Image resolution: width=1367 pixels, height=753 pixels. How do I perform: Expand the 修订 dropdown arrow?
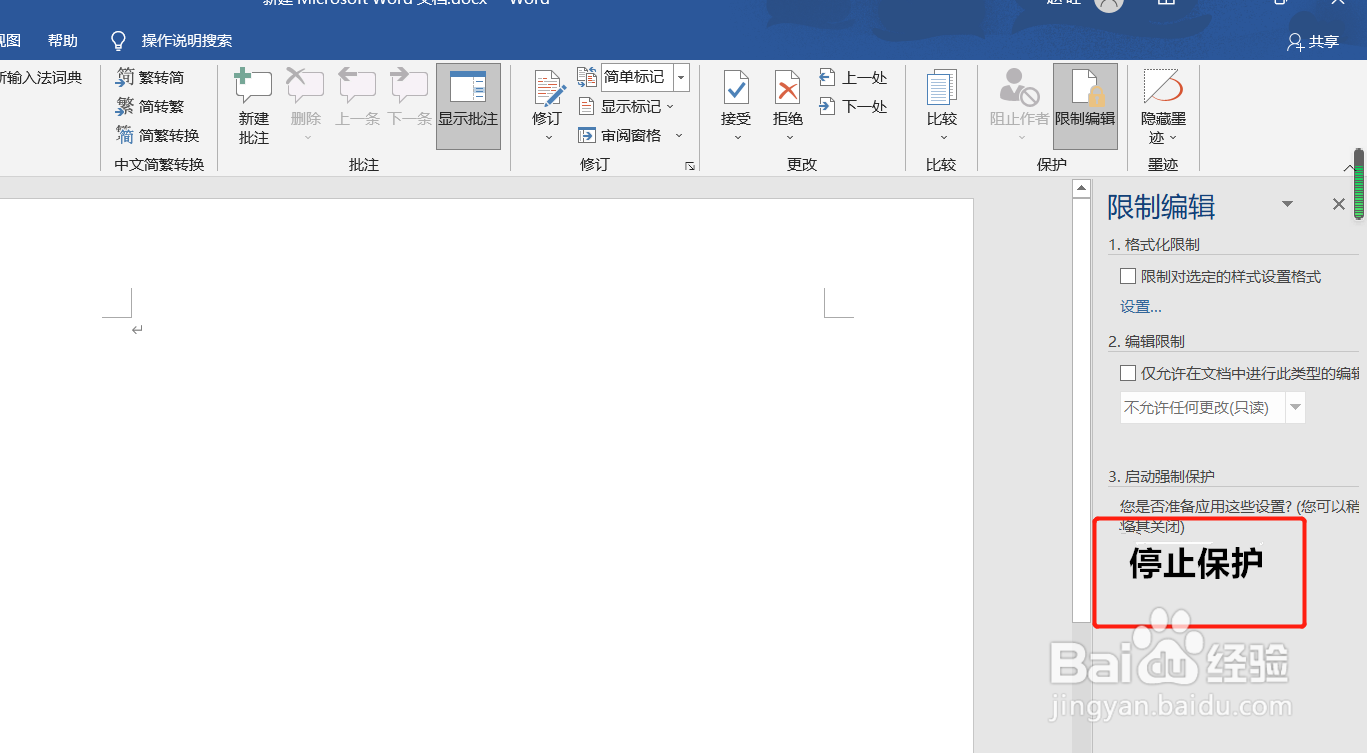(548, 138)
